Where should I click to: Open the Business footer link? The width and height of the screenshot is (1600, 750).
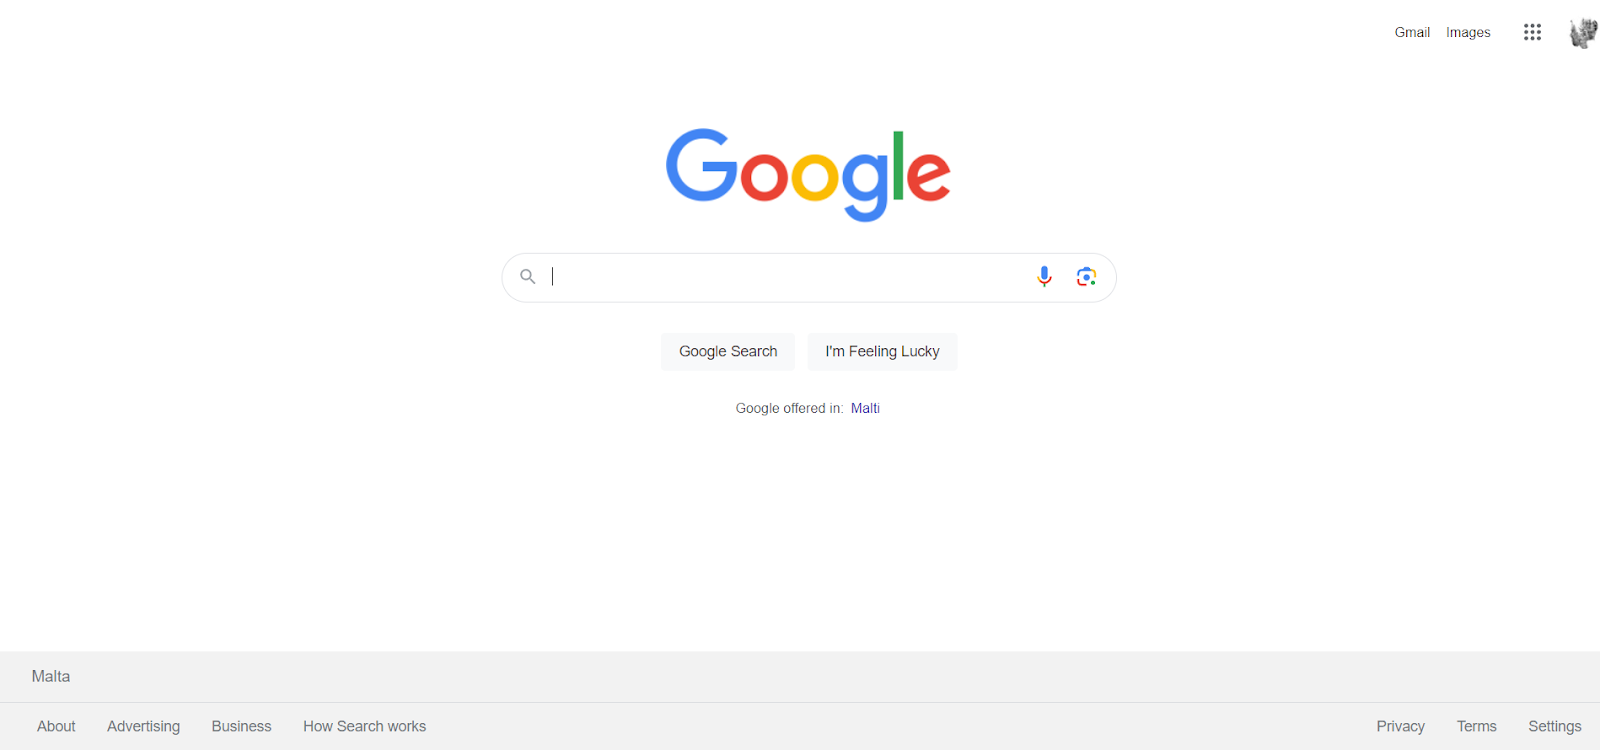[241, 726]
